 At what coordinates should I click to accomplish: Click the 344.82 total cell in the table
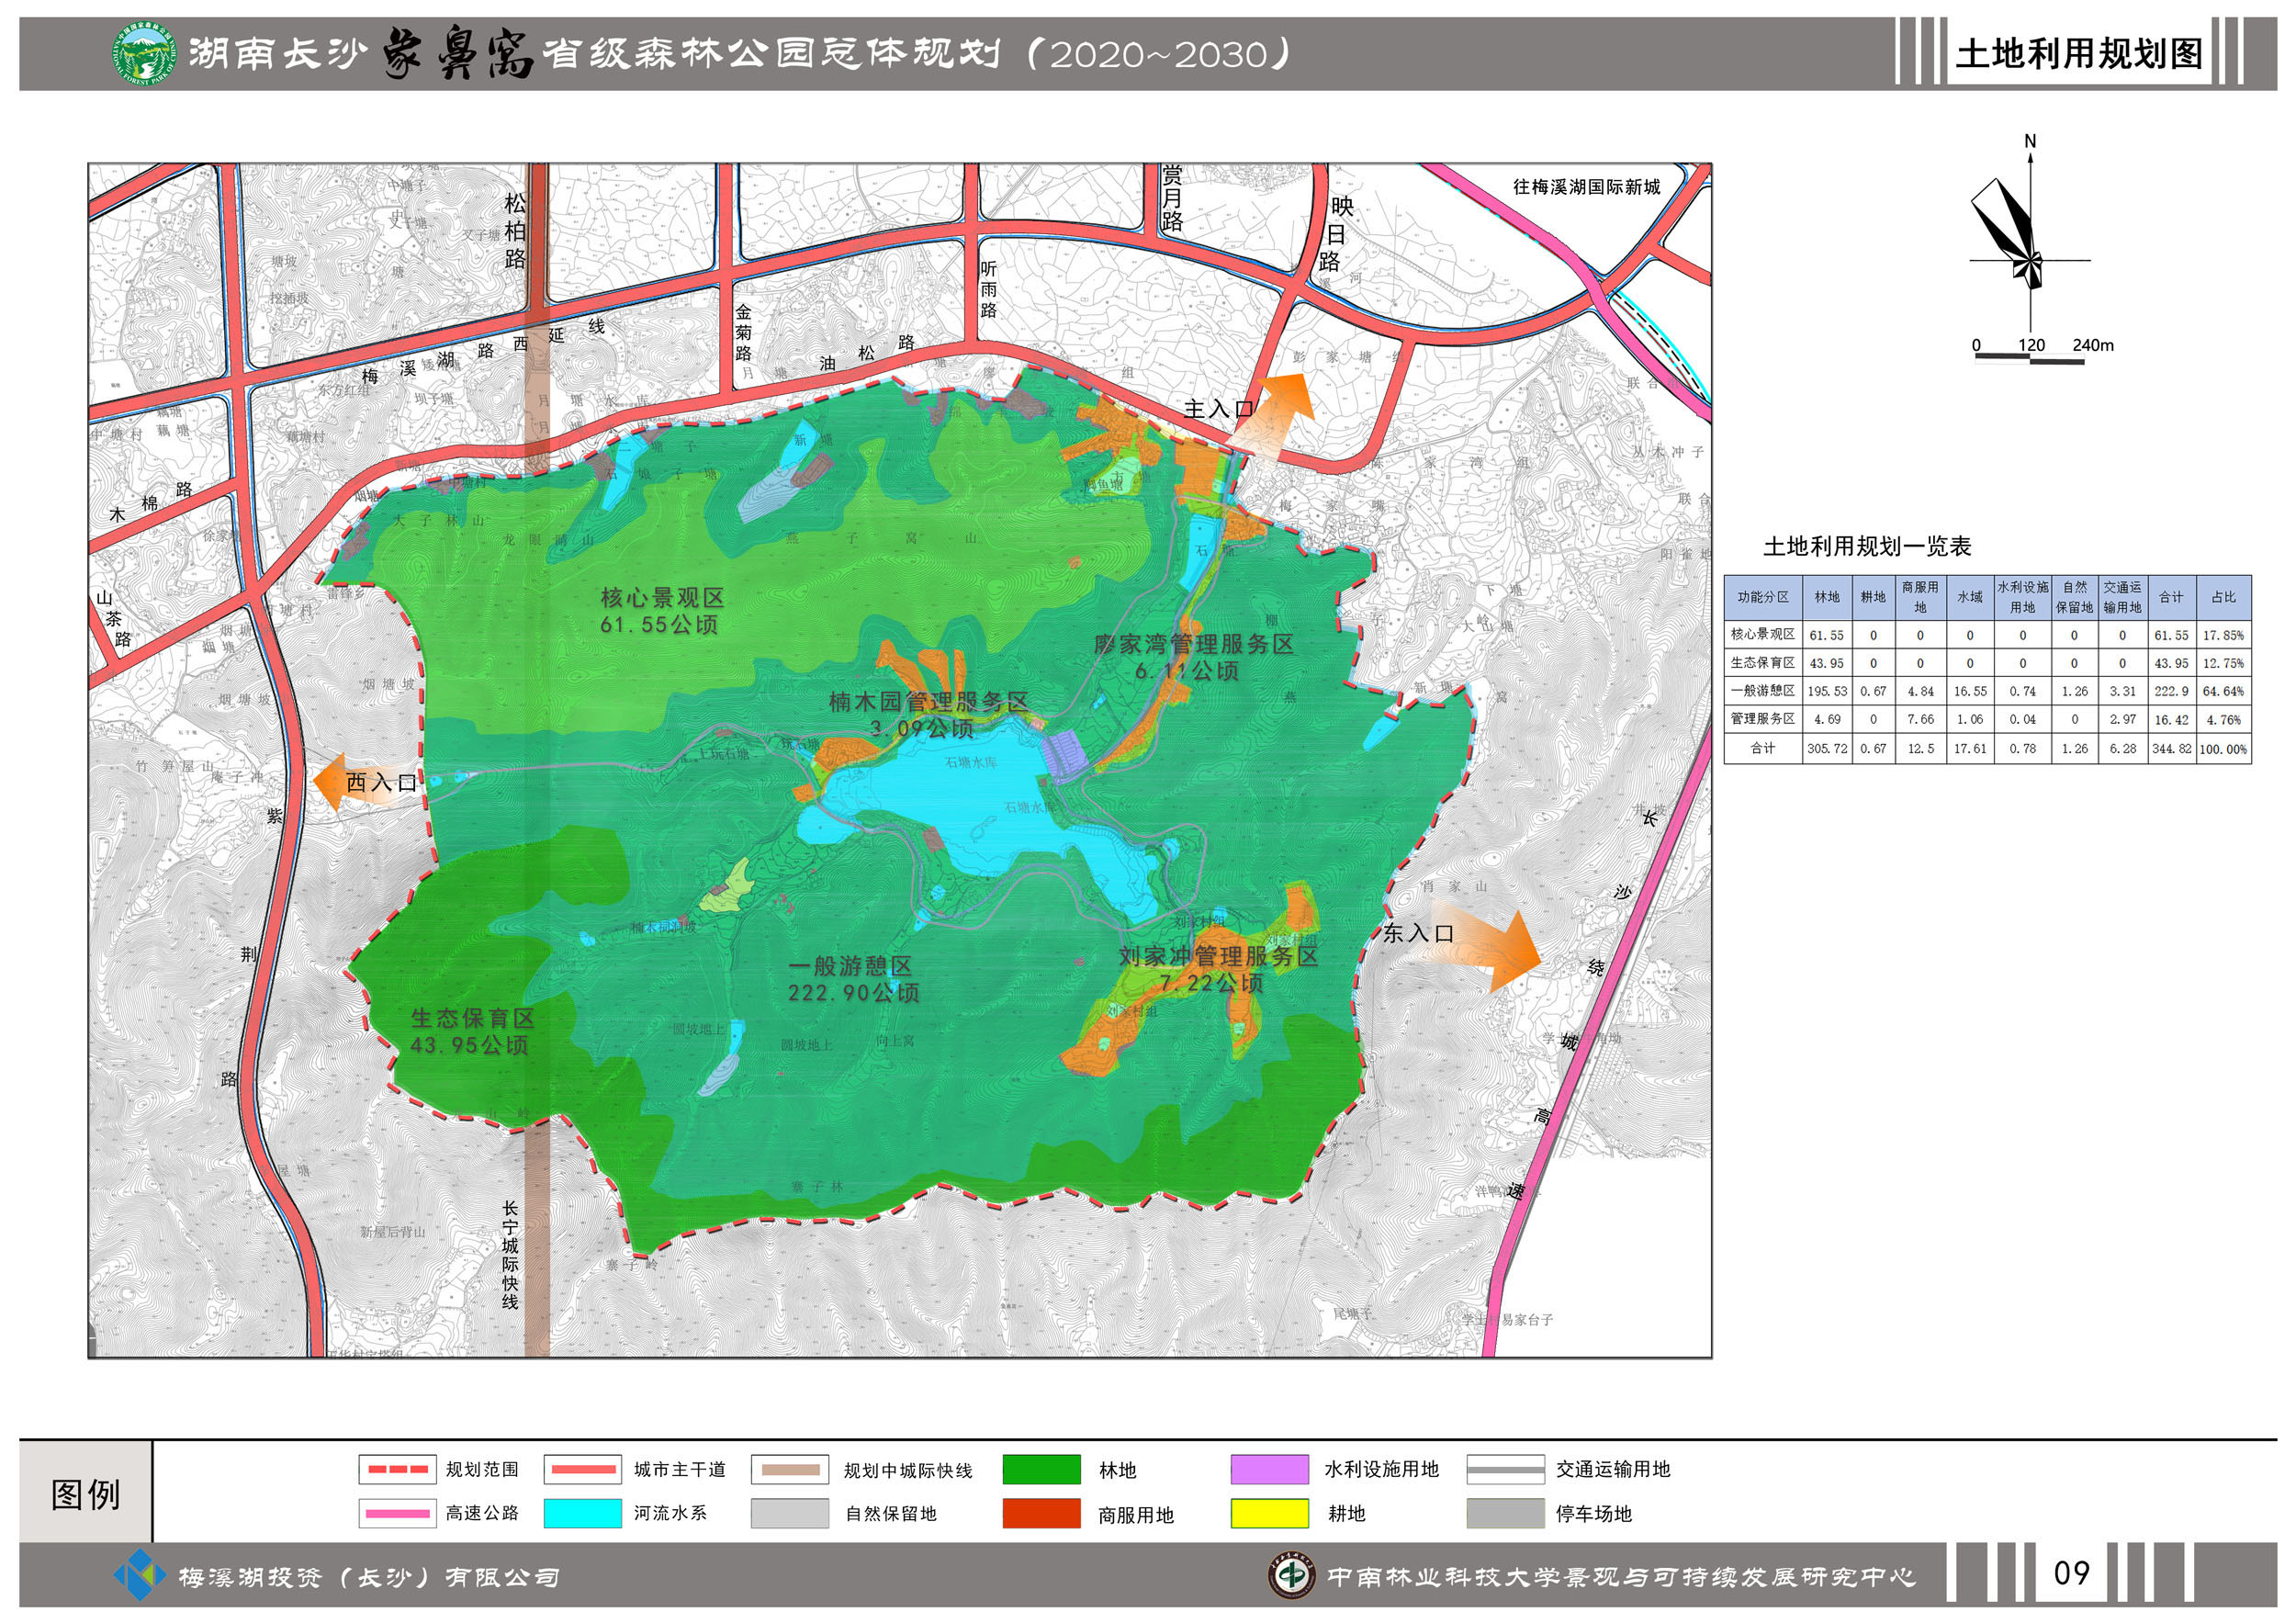pyautogui.click(x=2171, y=749)
